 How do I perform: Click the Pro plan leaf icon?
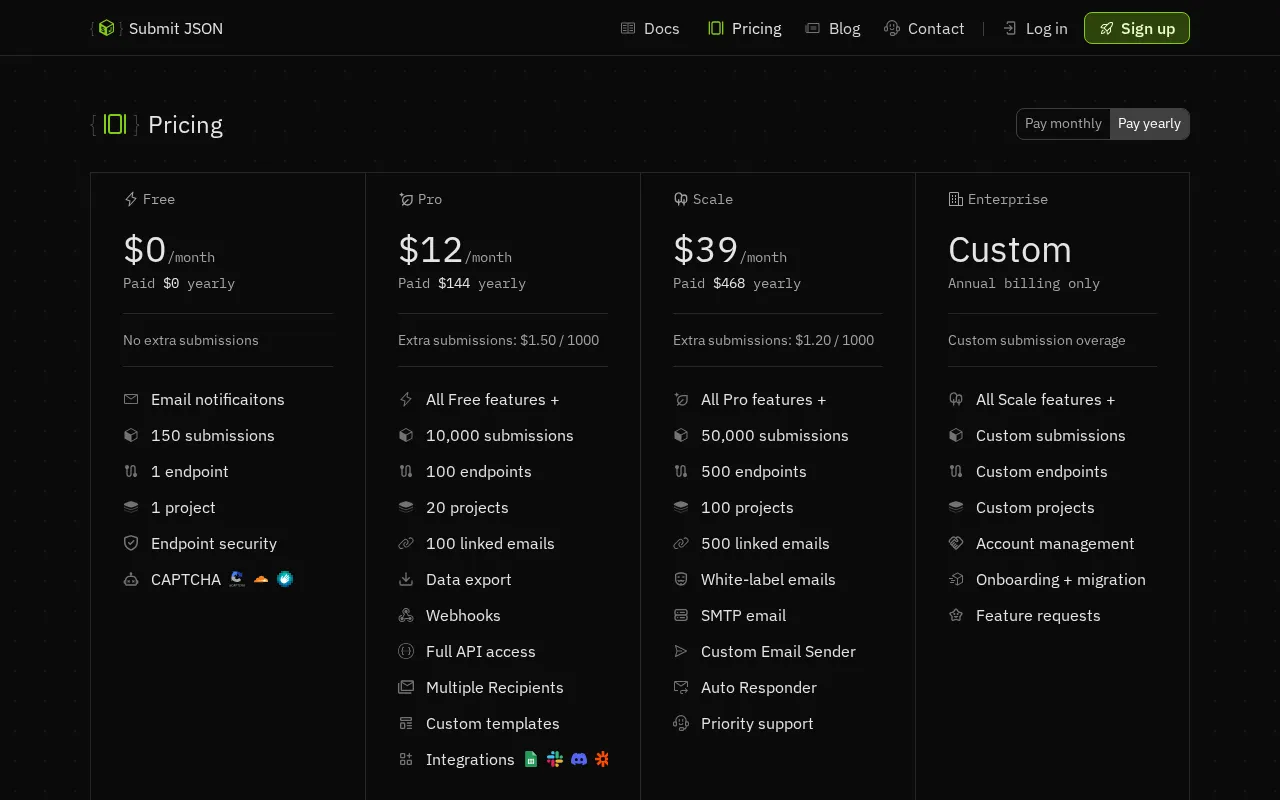pos(405,199)
